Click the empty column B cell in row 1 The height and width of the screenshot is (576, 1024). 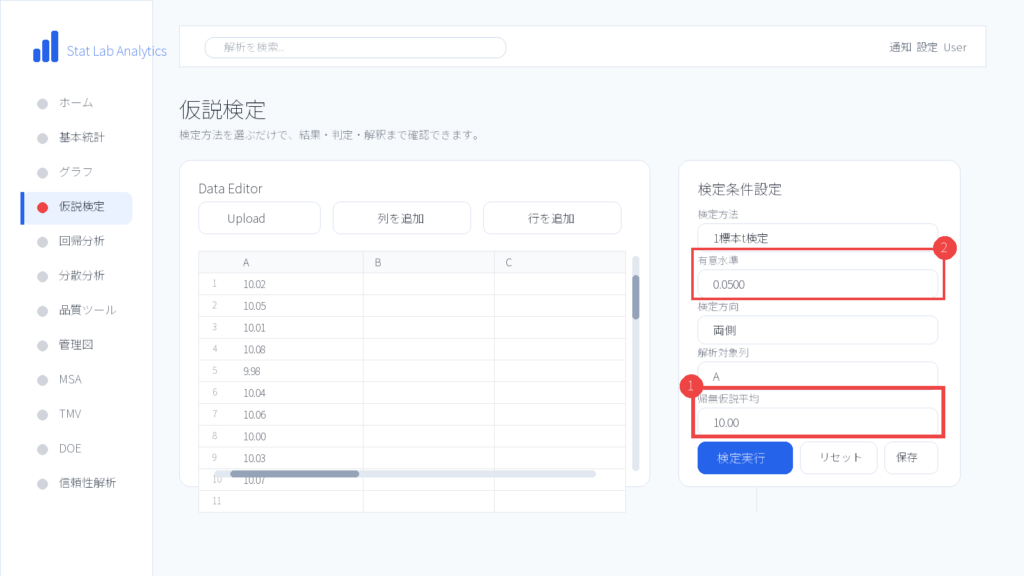coord(429,284)
